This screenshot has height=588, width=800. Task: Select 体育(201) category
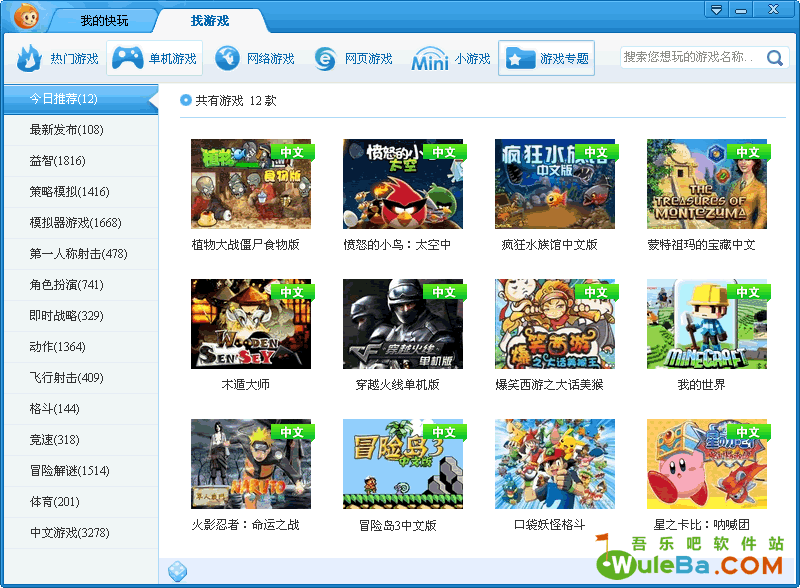click(x=81, y=502)
